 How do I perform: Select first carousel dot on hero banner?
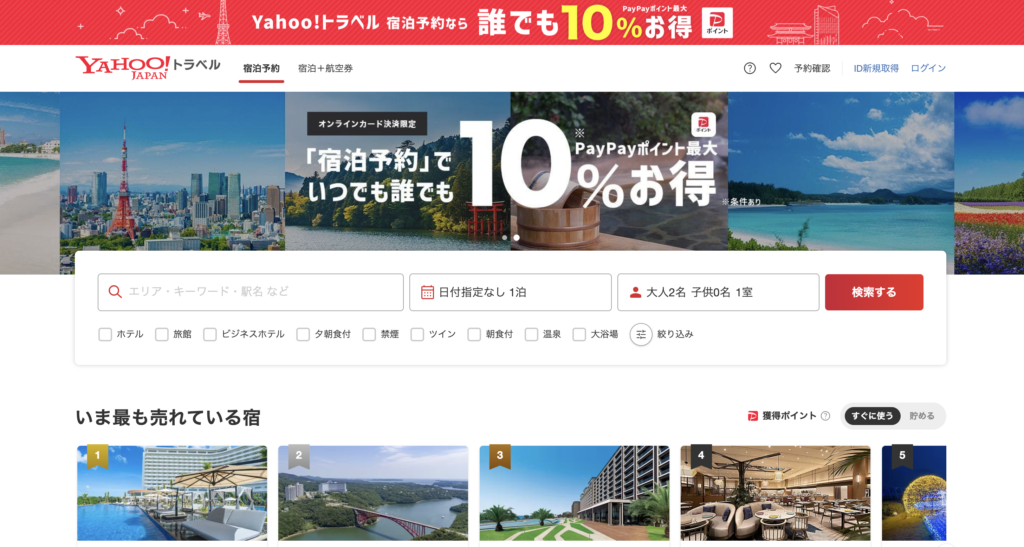[x=504, y=238]
